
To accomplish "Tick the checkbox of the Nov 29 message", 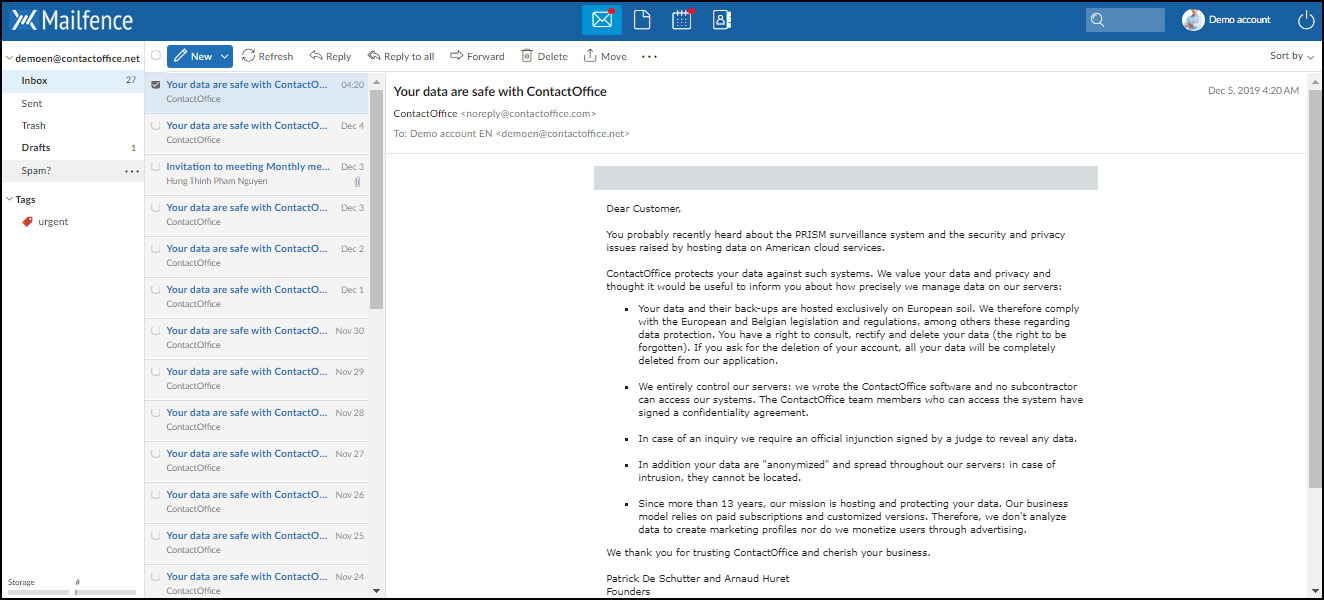I will [155, 372].
